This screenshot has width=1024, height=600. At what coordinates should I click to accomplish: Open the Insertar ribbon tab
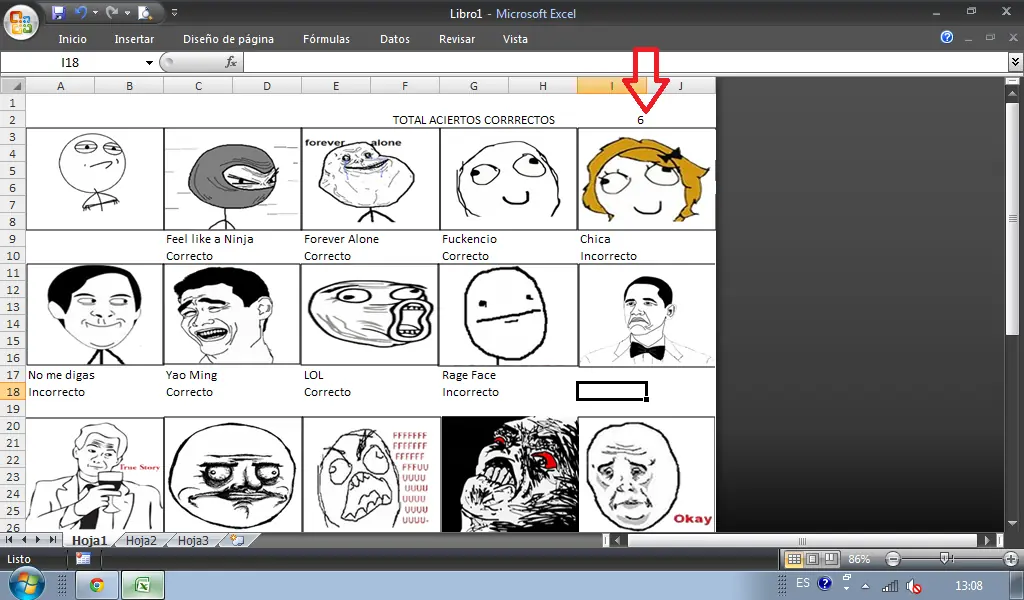pos(134,39)
